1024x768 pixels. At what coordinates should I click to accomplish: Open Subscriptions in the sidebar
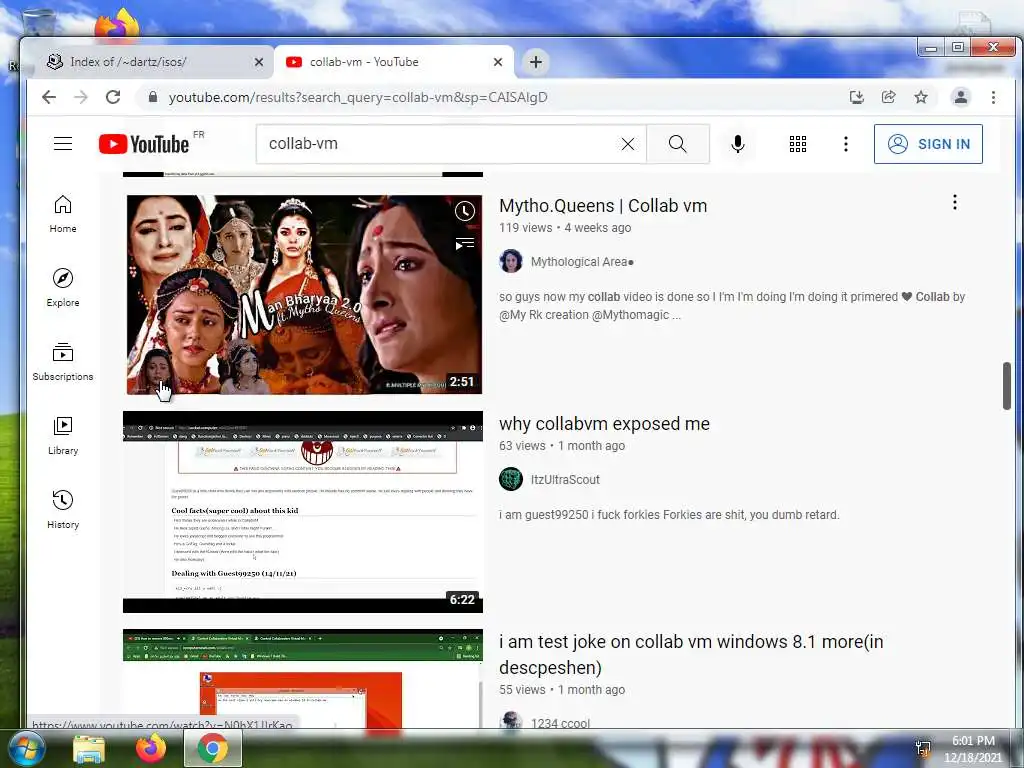(x=63, y=362)
